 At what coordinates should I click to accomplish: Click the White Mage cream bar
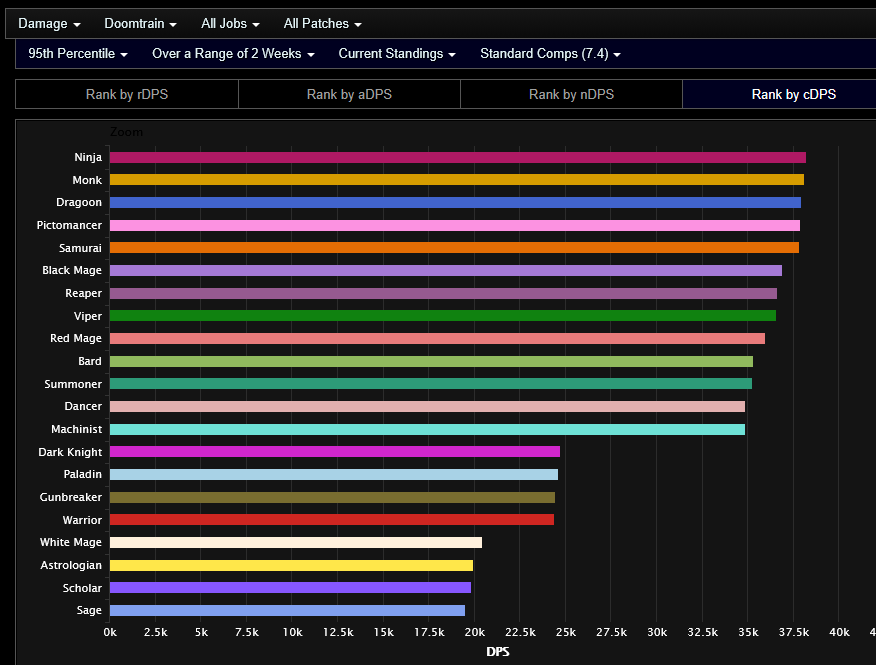click(x=296, y=542)
